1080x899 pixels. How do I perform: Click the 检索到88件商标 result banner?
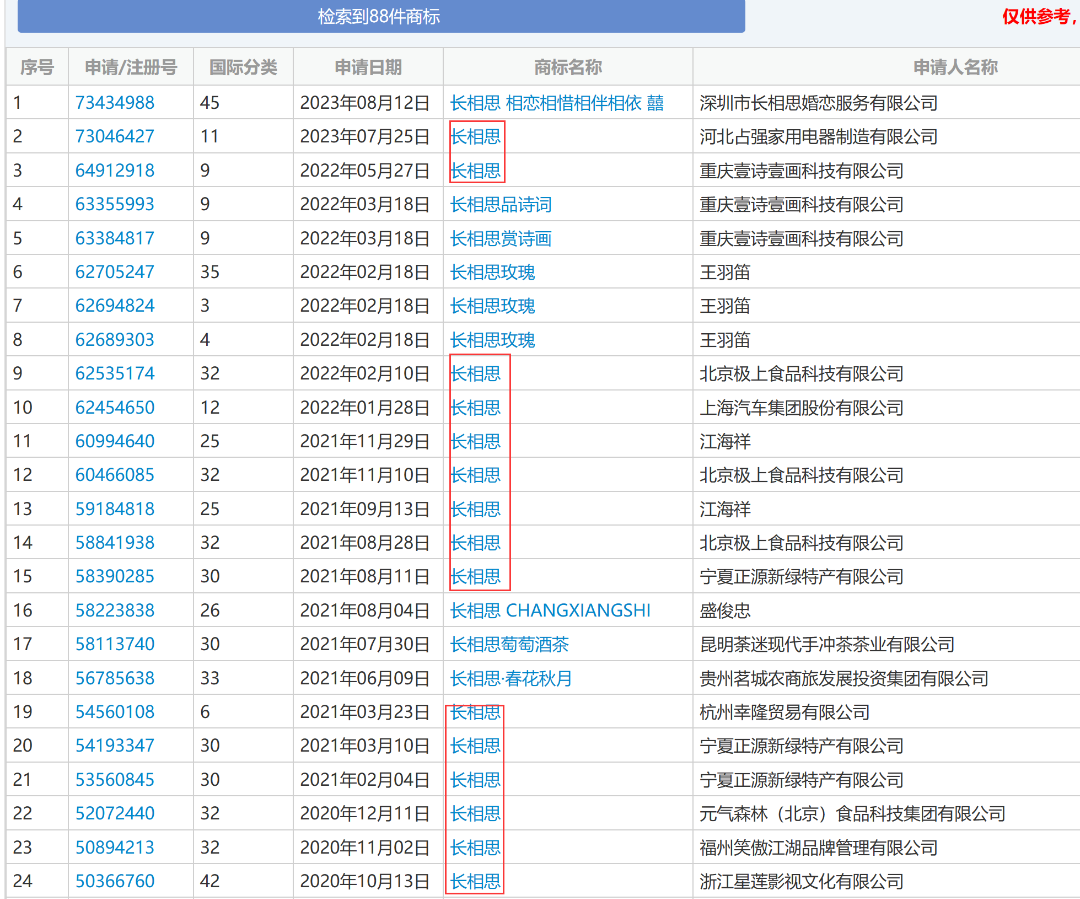pyautogui.click(x=381, y=16)
